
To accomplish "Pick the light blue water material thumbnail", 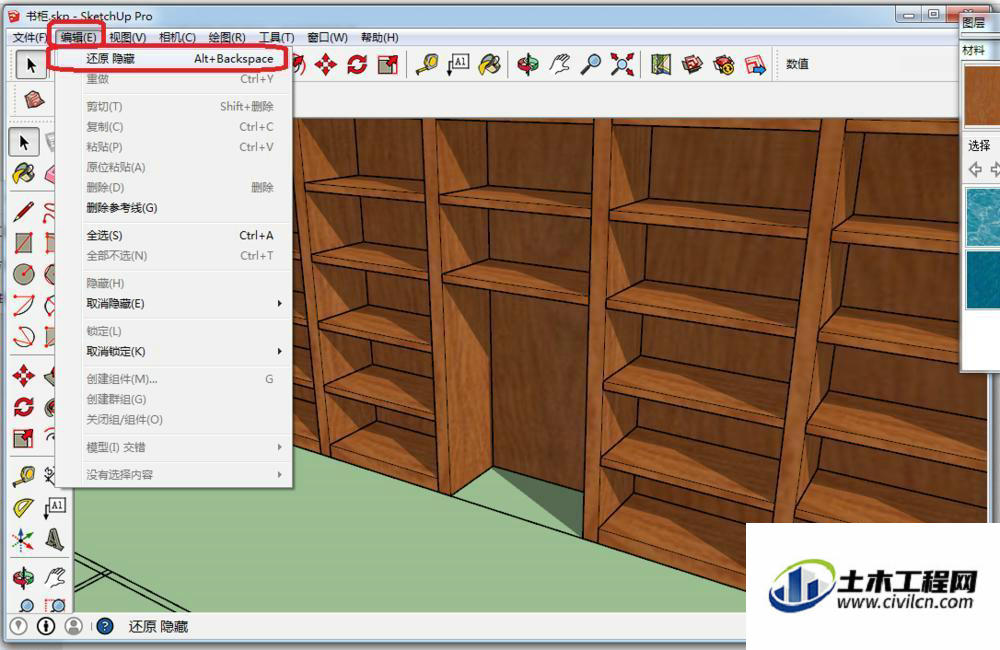I will click(x=982, y=216).
